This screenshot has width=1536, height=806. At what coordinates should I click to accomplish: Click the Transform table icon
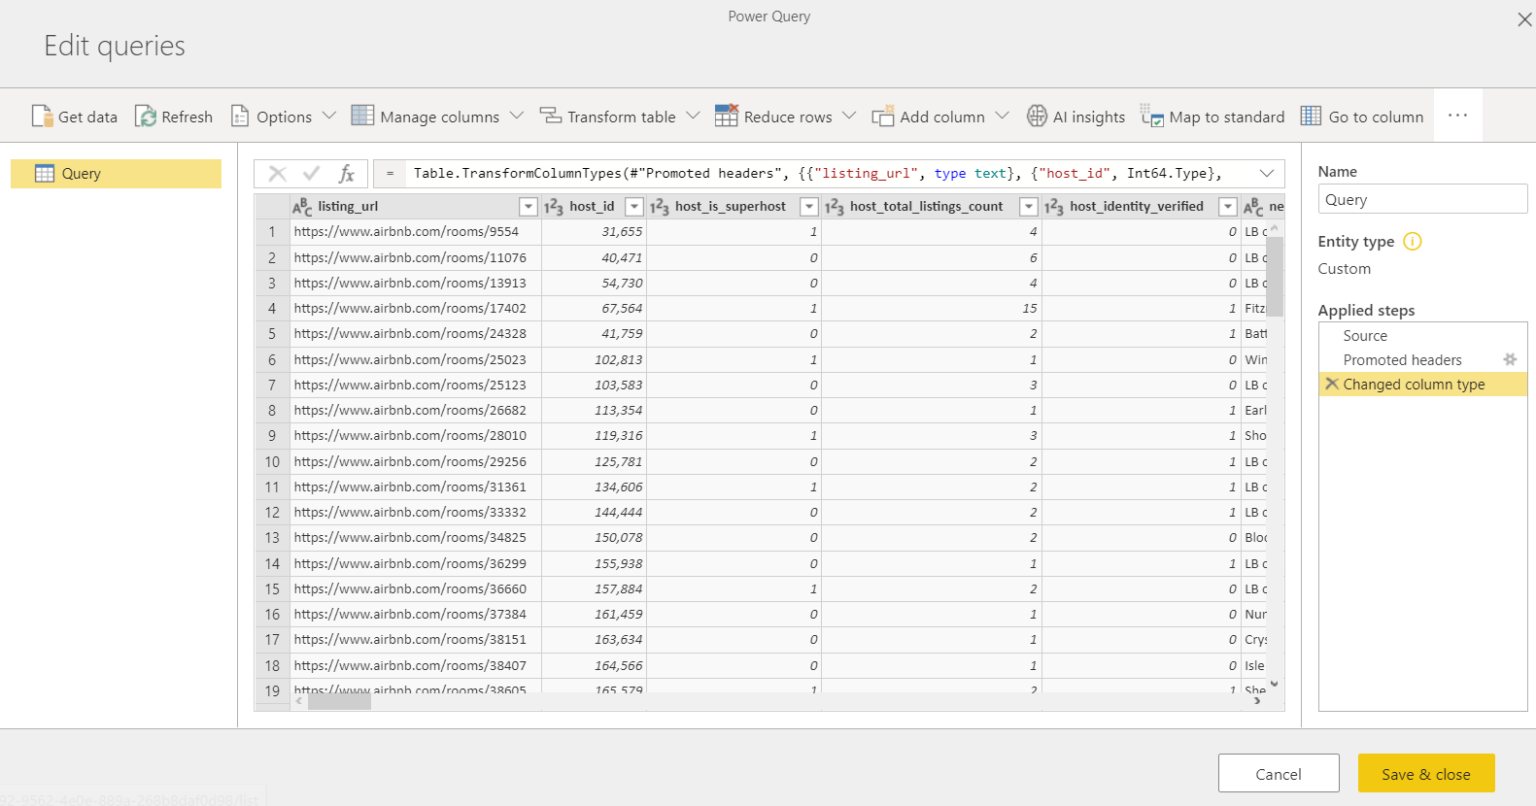point(549,116)
